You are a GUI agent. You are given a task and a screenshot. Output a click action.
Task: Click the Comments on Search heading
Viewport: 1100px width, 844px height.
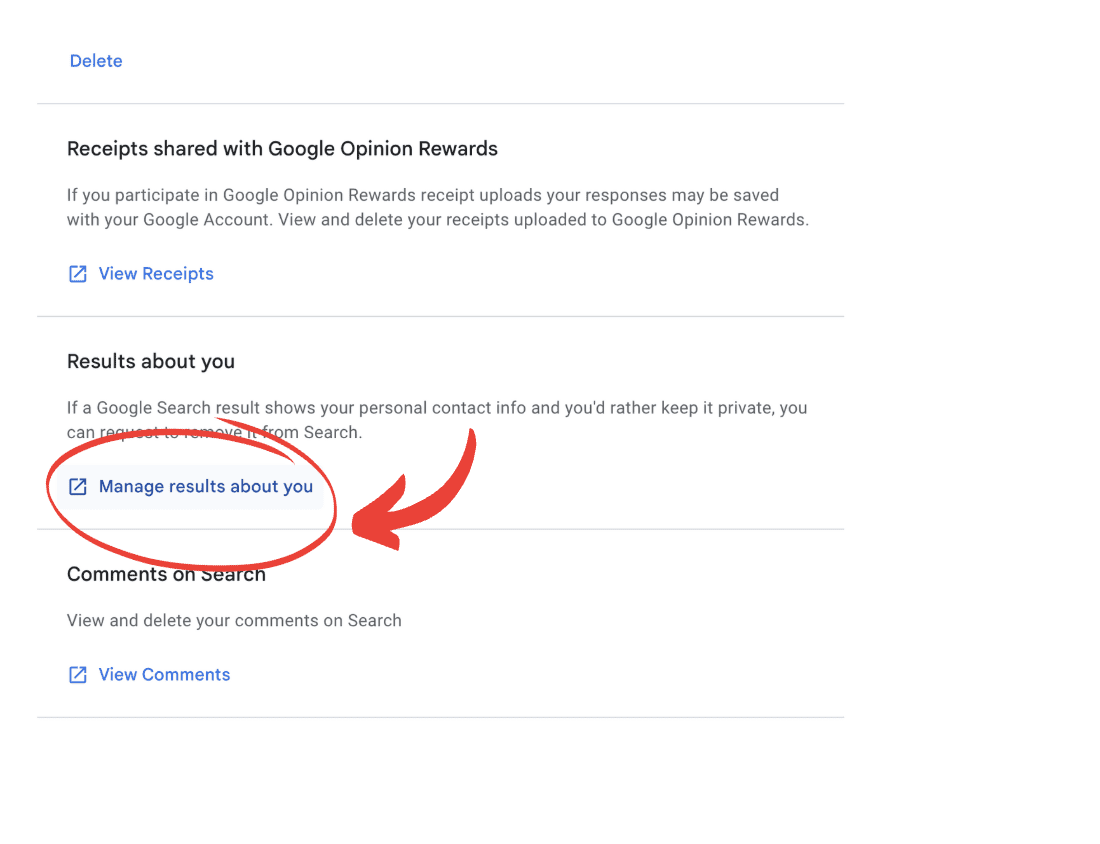(166, 574)
